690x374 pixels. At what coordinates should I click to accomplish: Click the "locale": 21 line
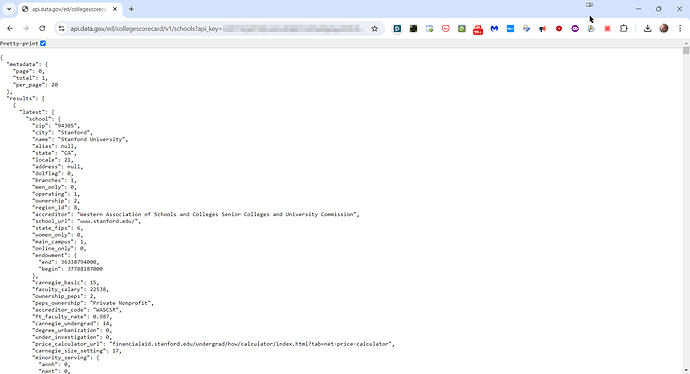tap(53, 160)
